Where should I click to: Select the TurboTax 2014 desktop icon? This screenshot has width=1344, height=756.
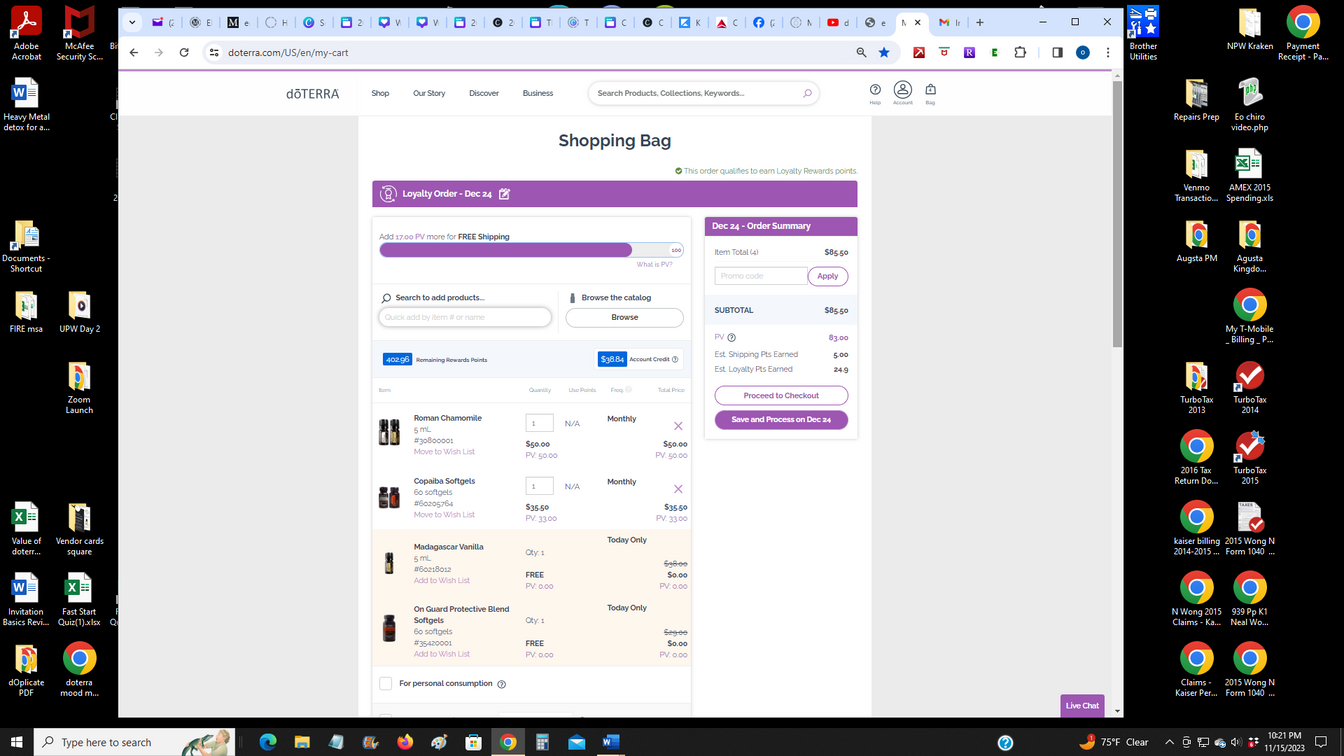1250,388
